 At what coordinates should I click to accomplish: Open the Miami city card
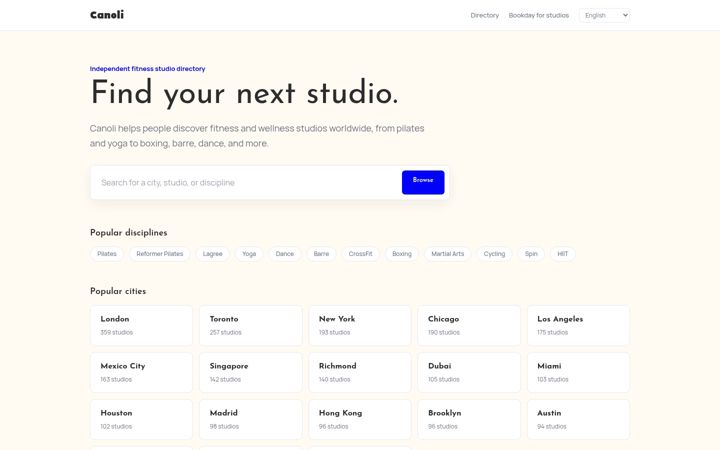(579, 372)
